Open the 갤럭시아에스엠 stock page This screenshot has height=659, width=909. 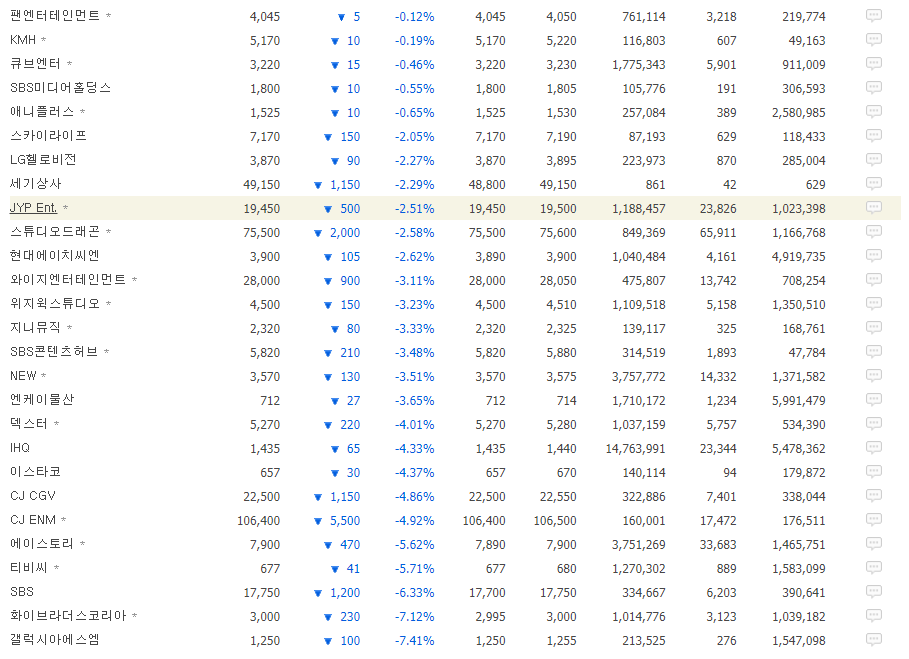click(55, 640)
